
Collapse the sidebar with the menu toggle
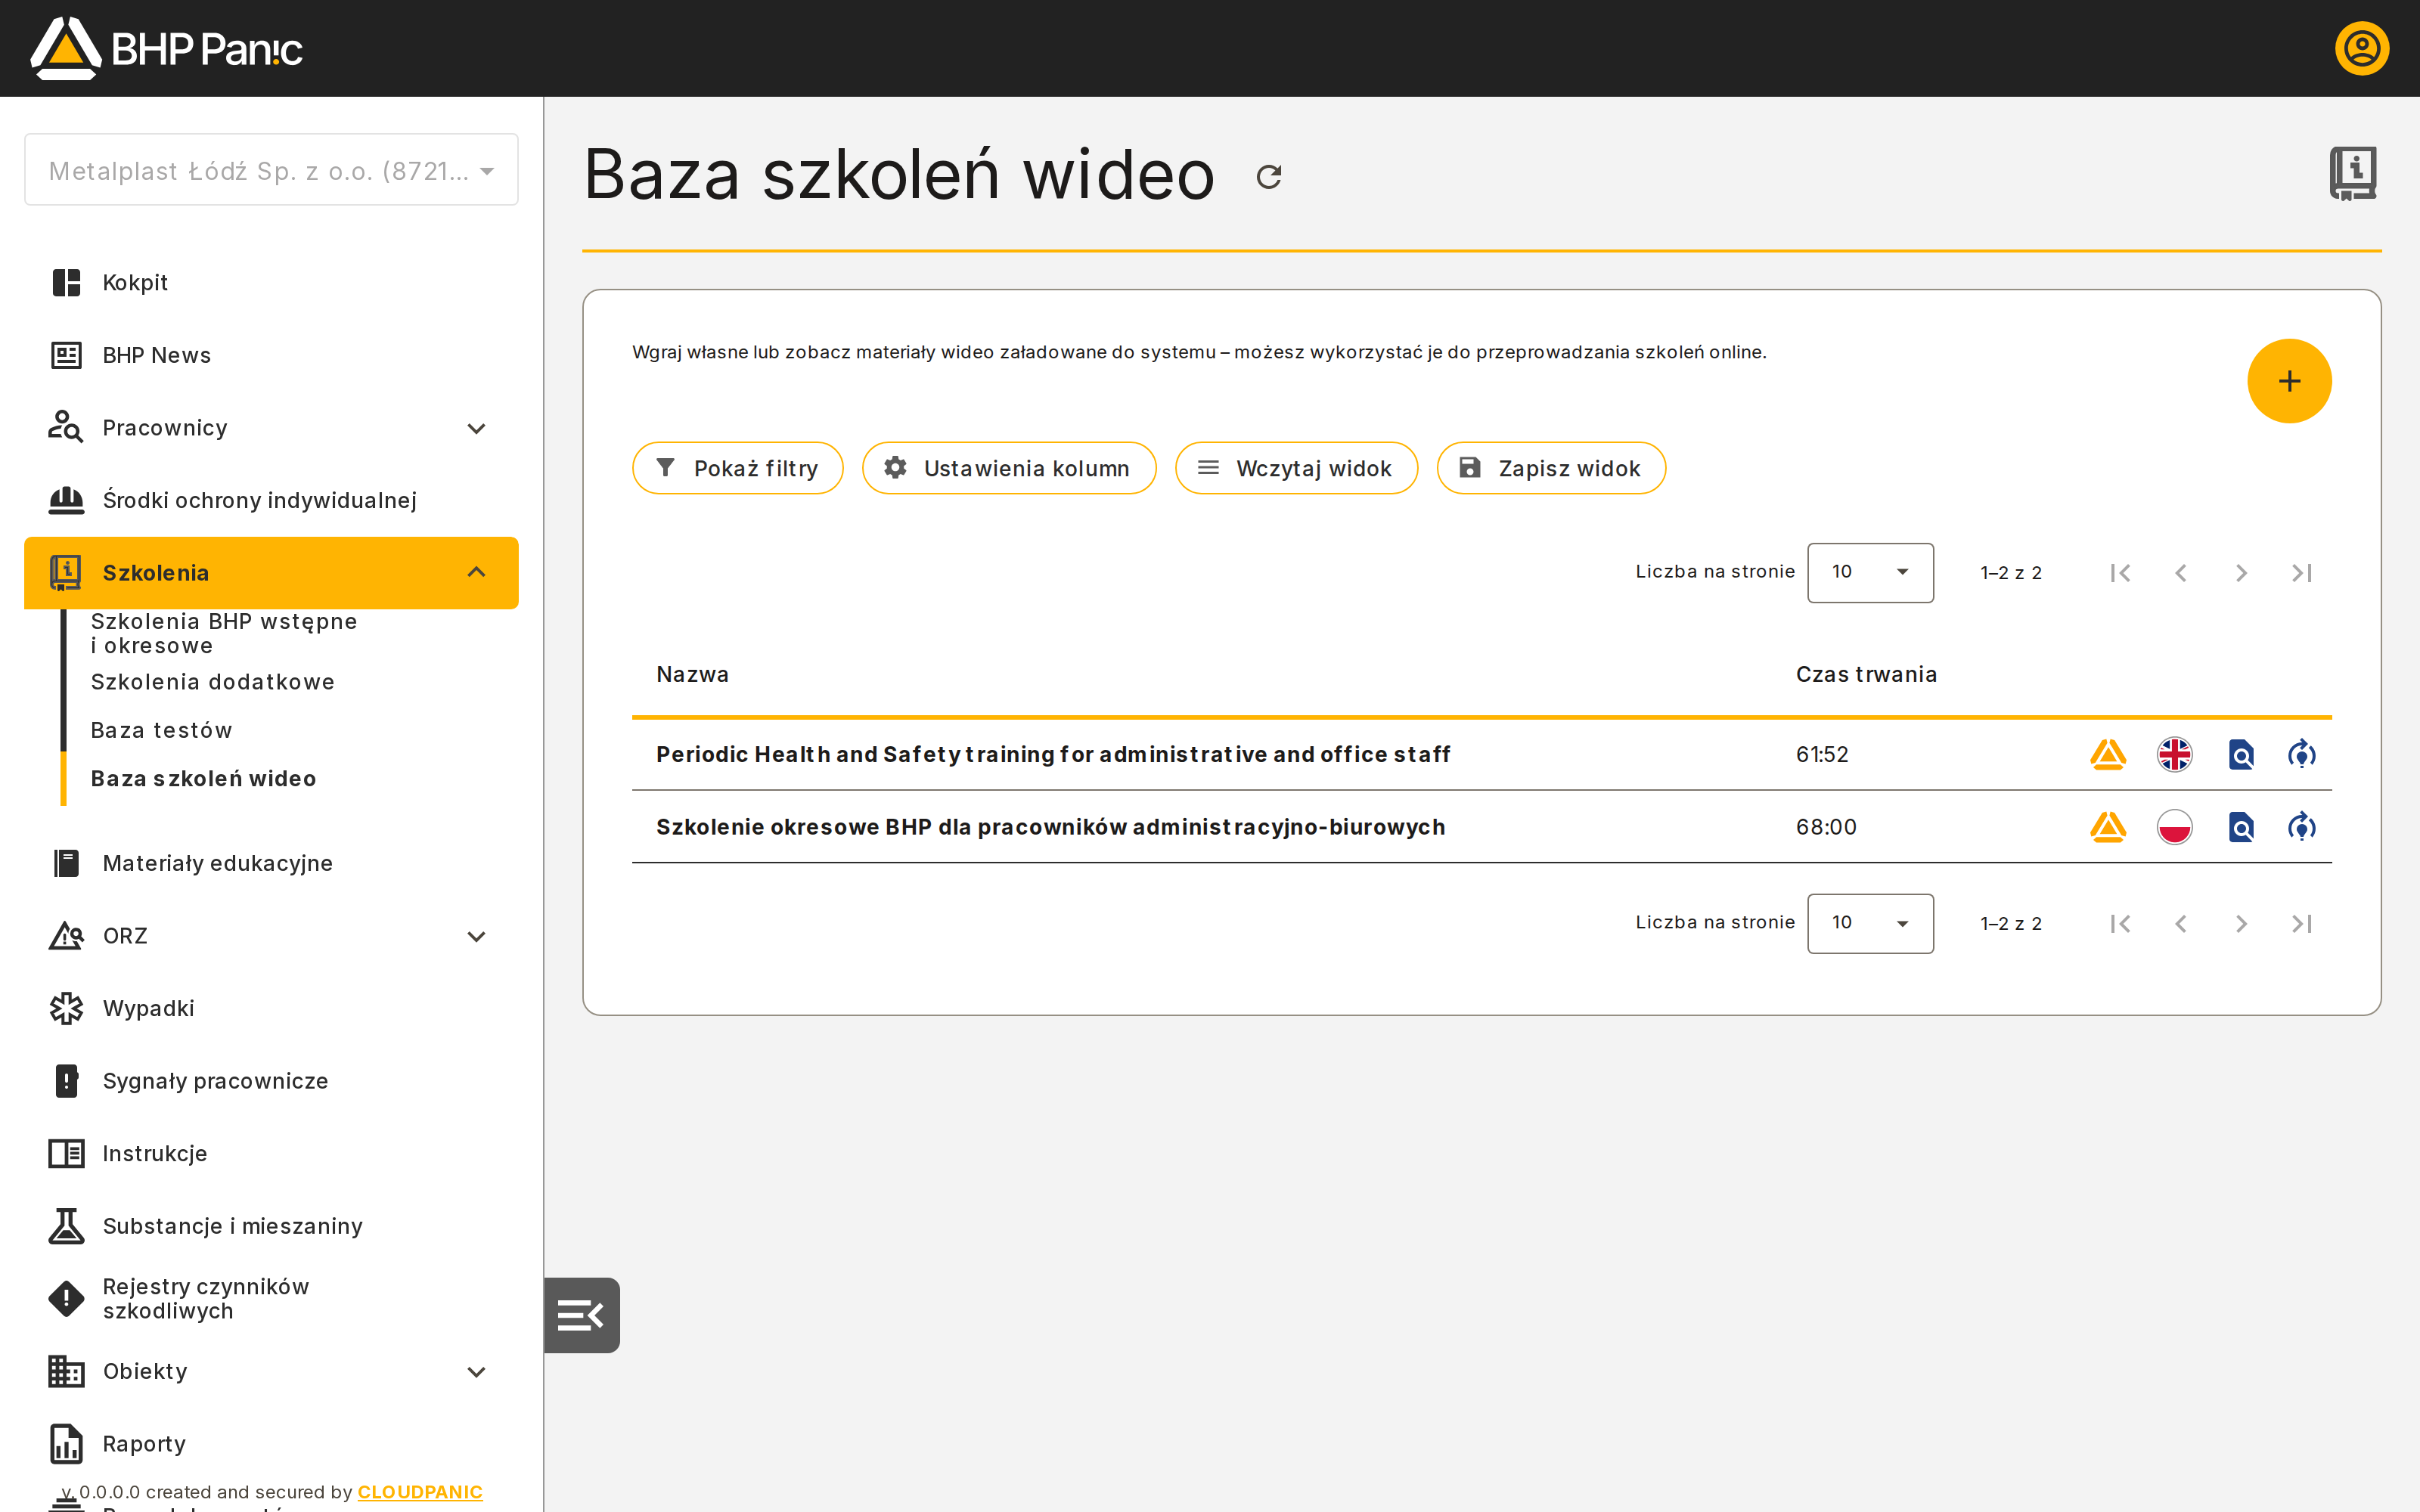tap(581, 1315)
